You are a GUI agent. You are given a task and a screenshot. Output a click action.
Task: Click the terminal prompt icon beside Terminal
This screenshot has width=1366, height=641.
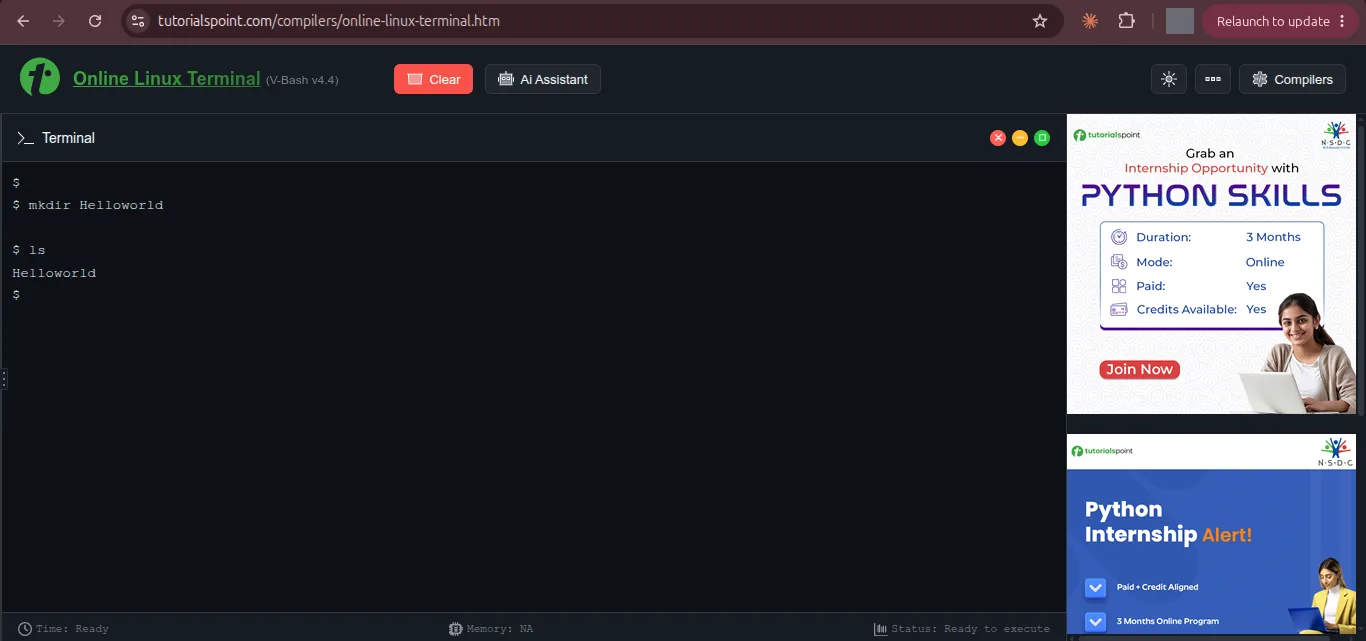(x=25, y=138)
